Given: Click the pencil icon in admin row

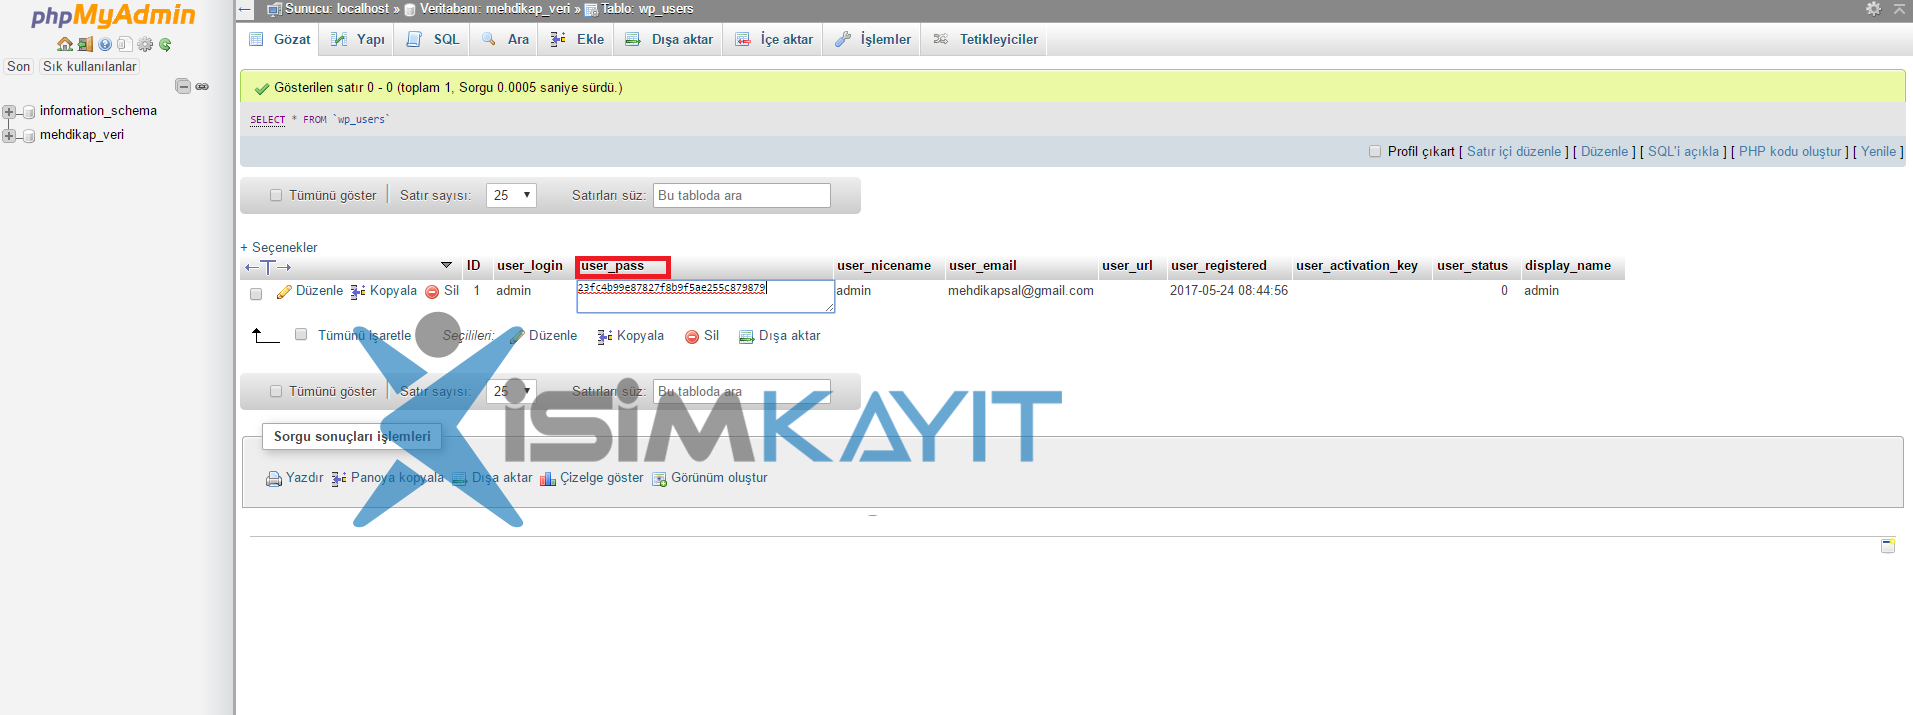Looking at the screenshot, I should (284, 292).
